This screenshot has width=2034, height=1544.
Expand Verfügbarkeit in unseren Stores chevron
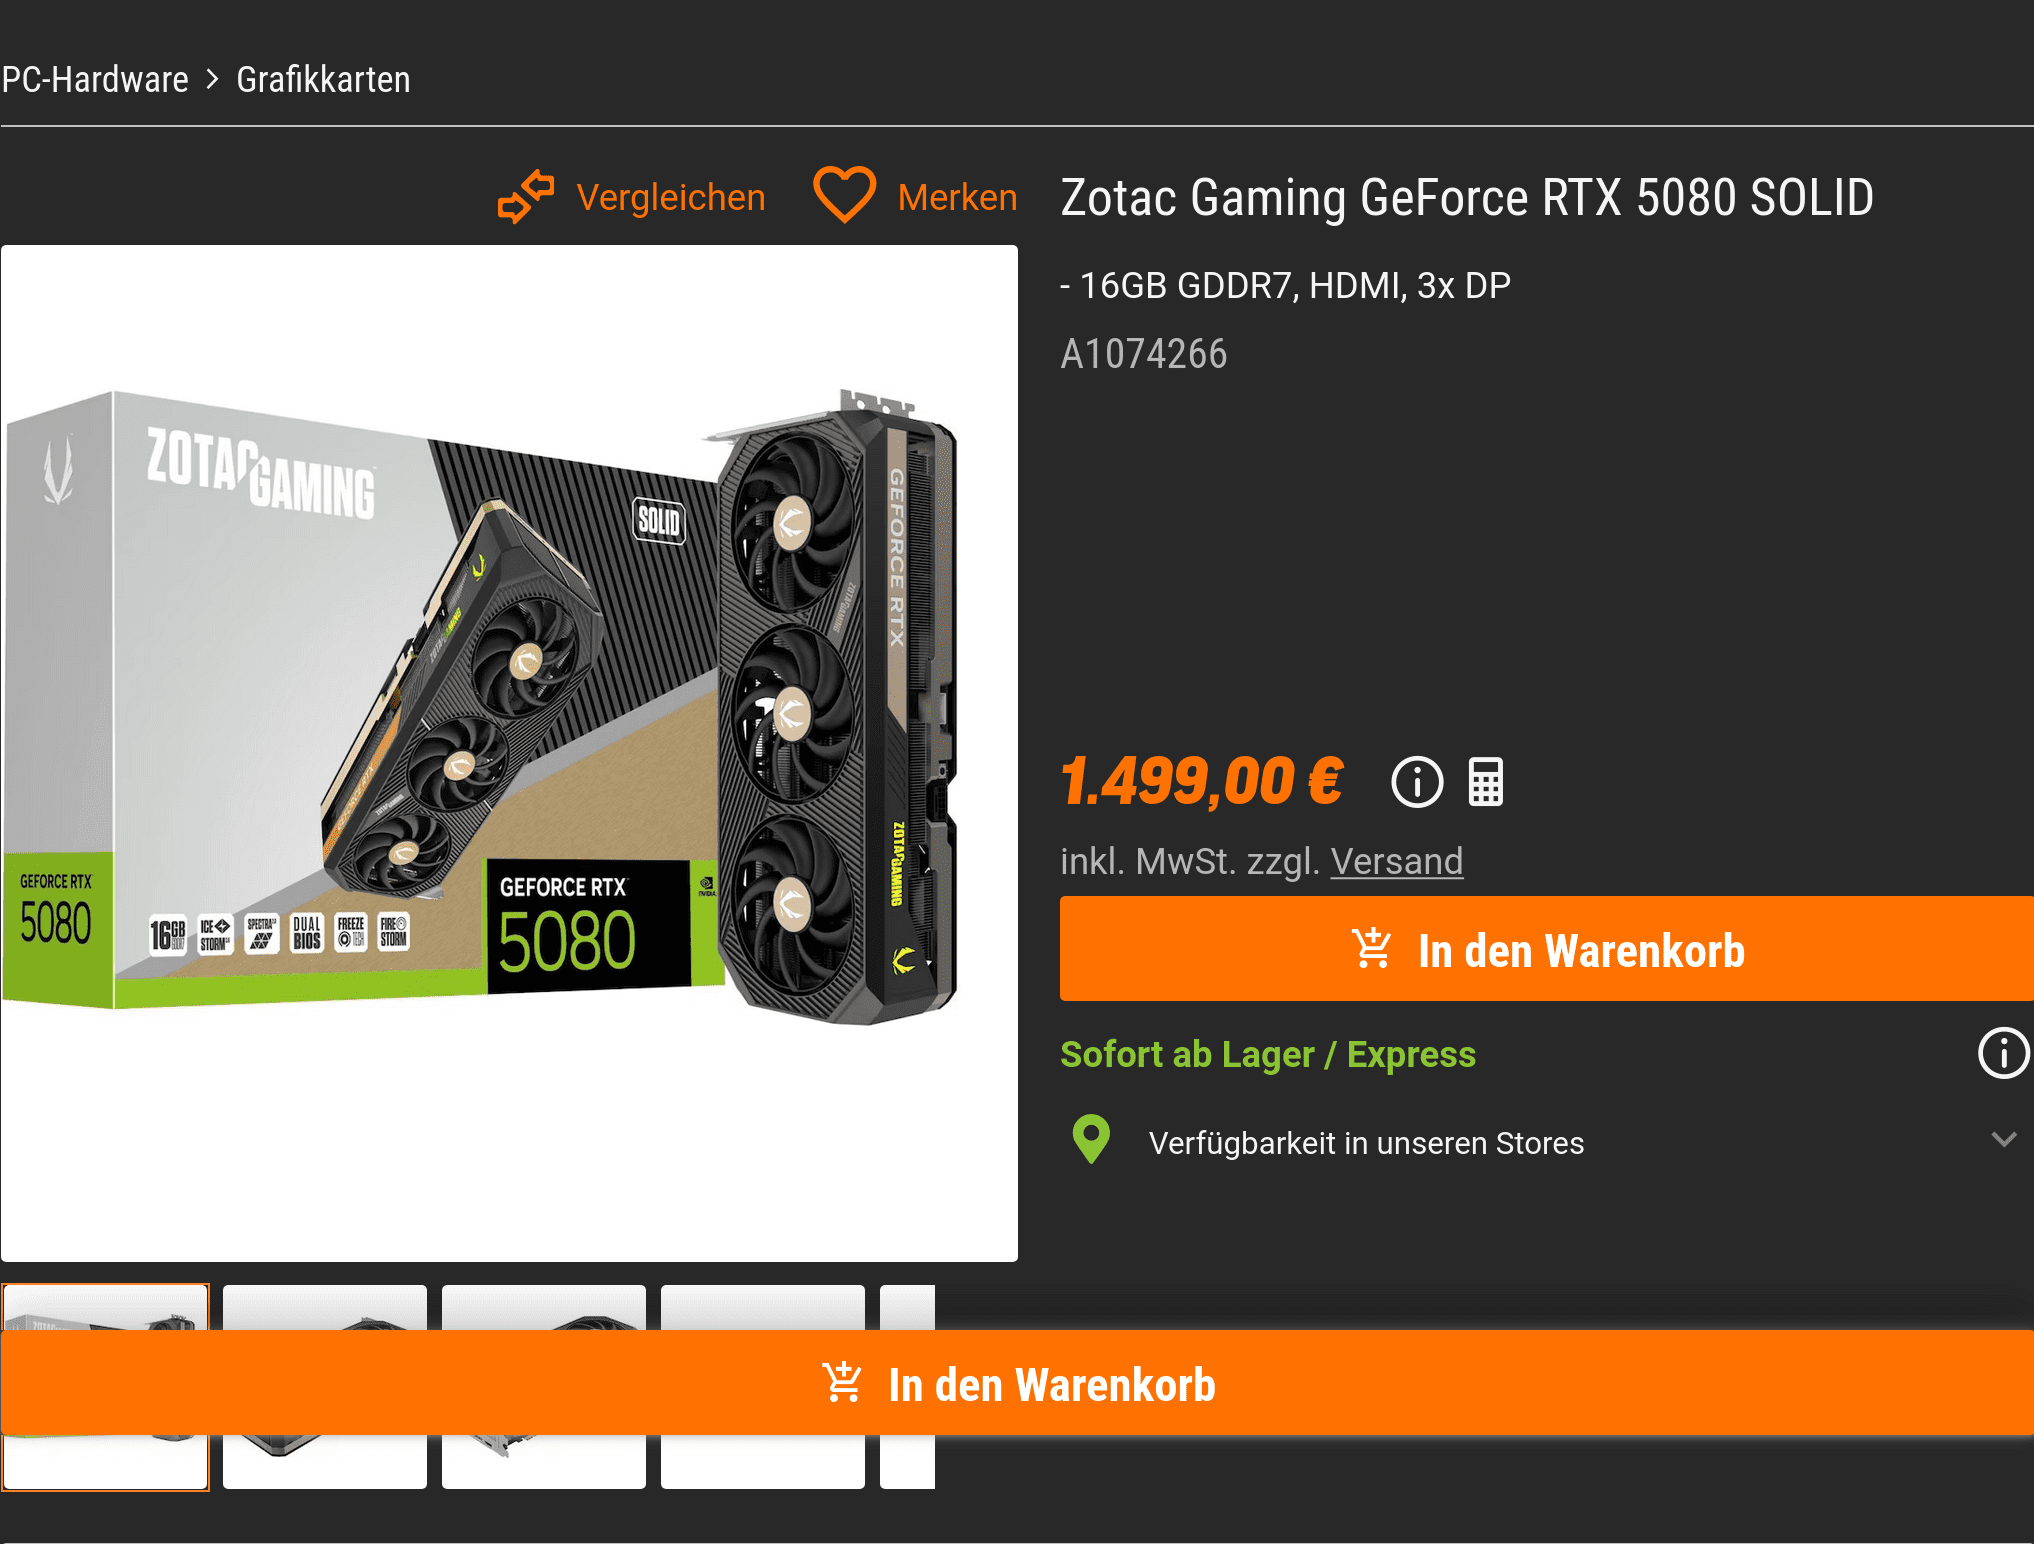point(2004,1140)
